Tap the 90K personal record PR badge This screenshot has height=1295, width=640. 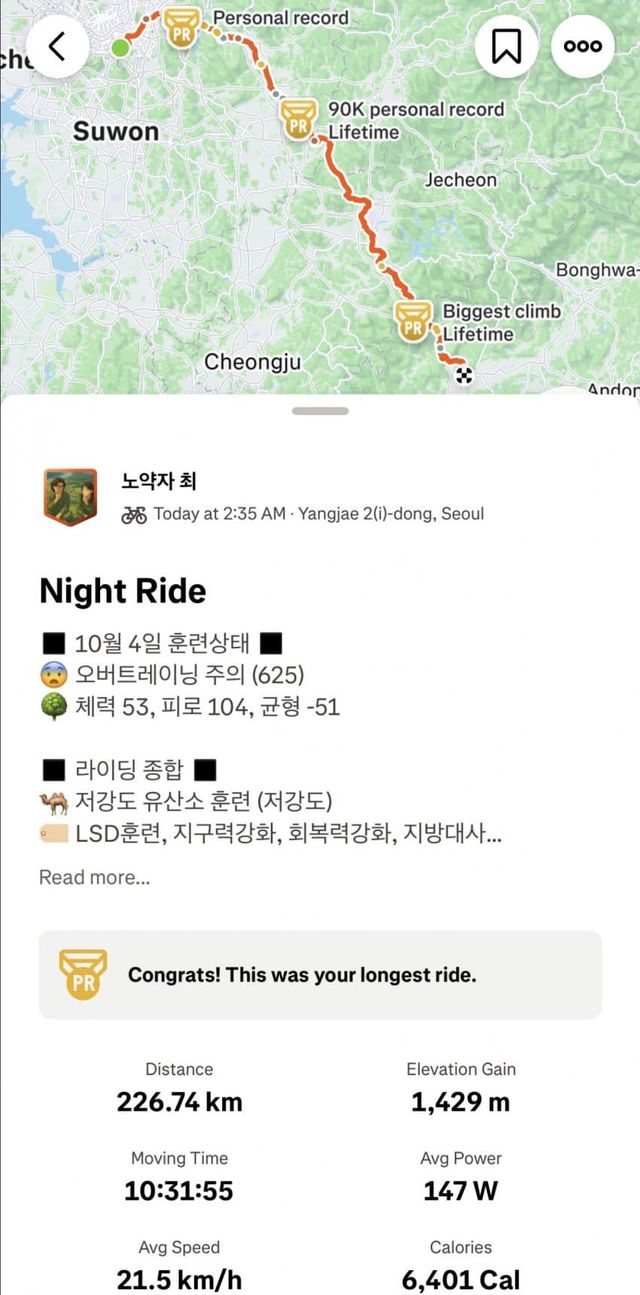pyautogui.click(x=298, y=119)
